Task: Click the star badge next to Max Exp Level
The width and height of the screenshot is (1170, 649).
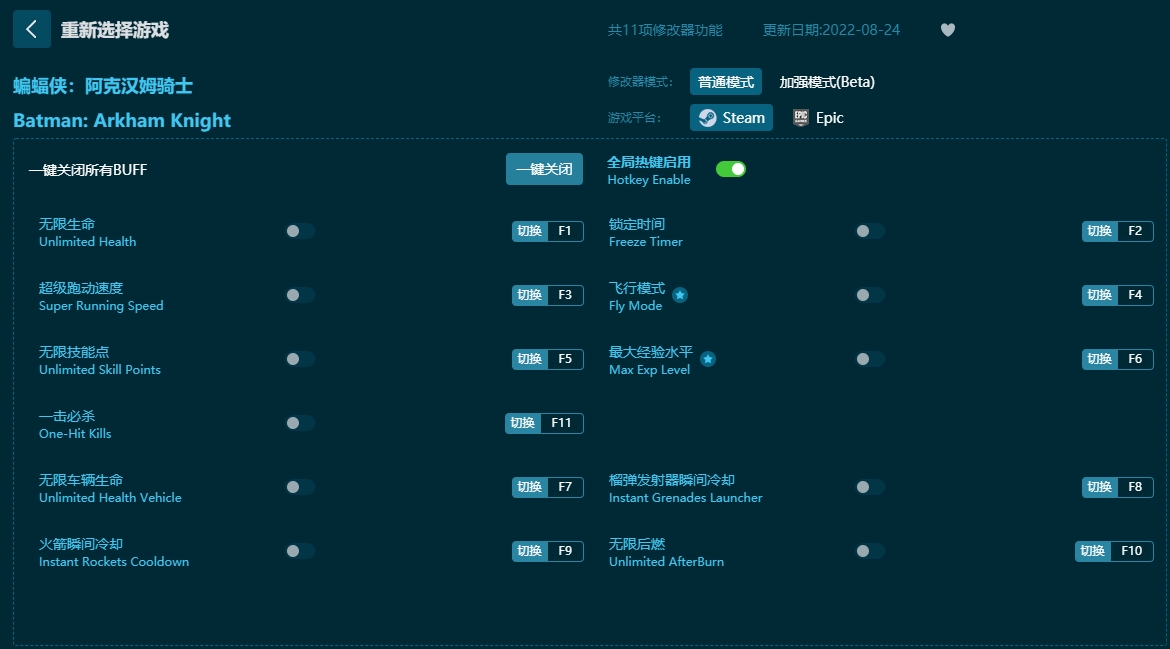Action: [x=708, y=360]
